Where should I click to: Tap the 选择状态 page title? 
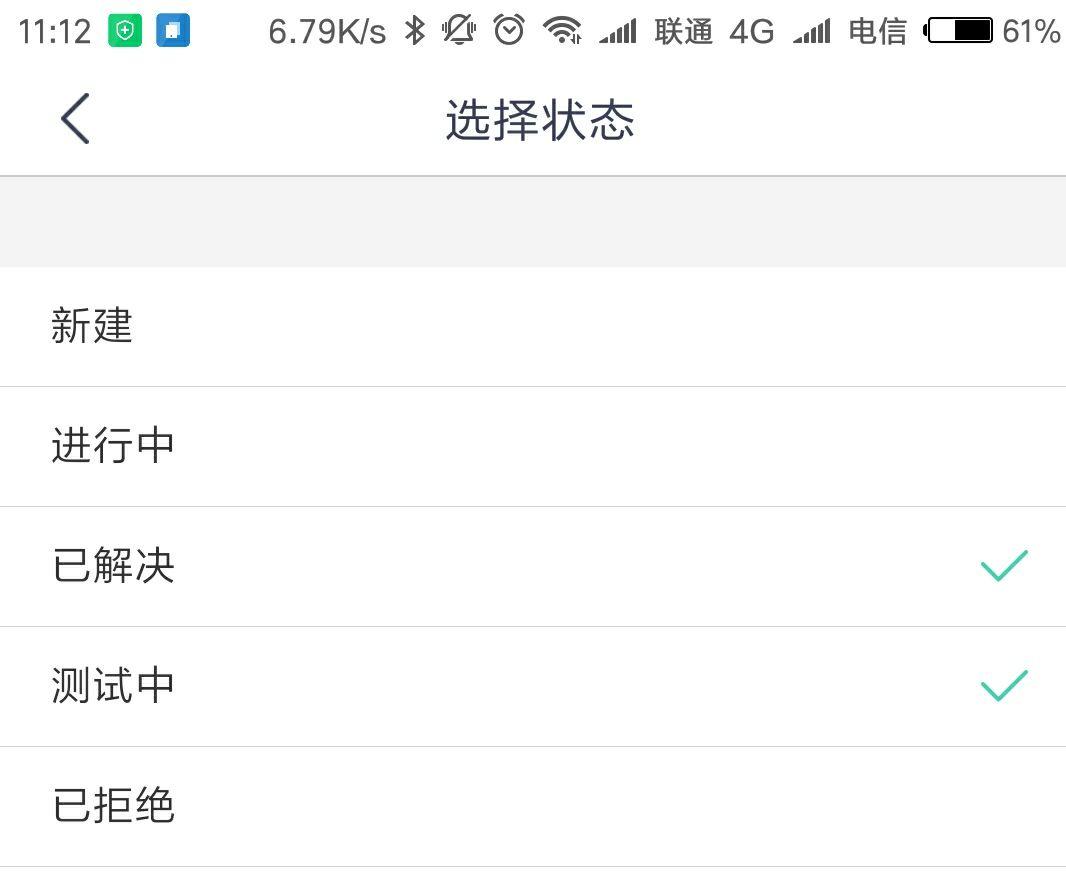coord(540,120)
